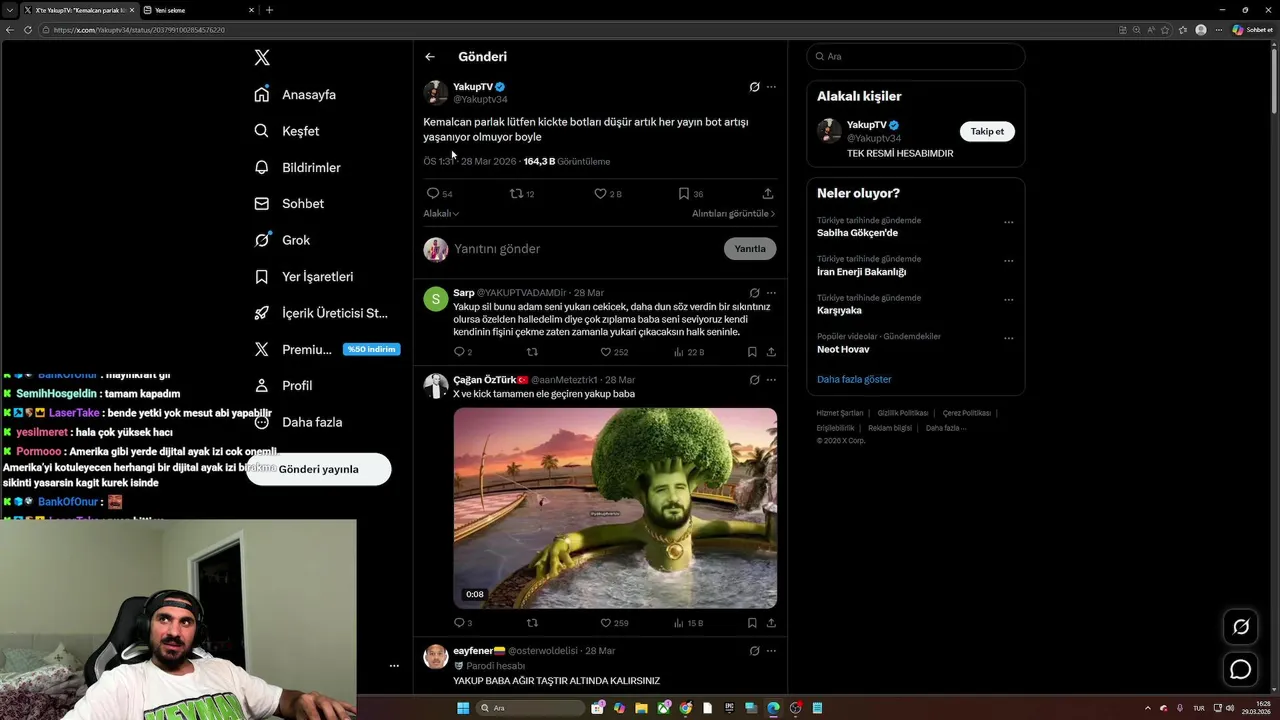The image size is (1280, 720).
Task: Open account options dots beside webcam overlay
Action: (x=394, y=666)
